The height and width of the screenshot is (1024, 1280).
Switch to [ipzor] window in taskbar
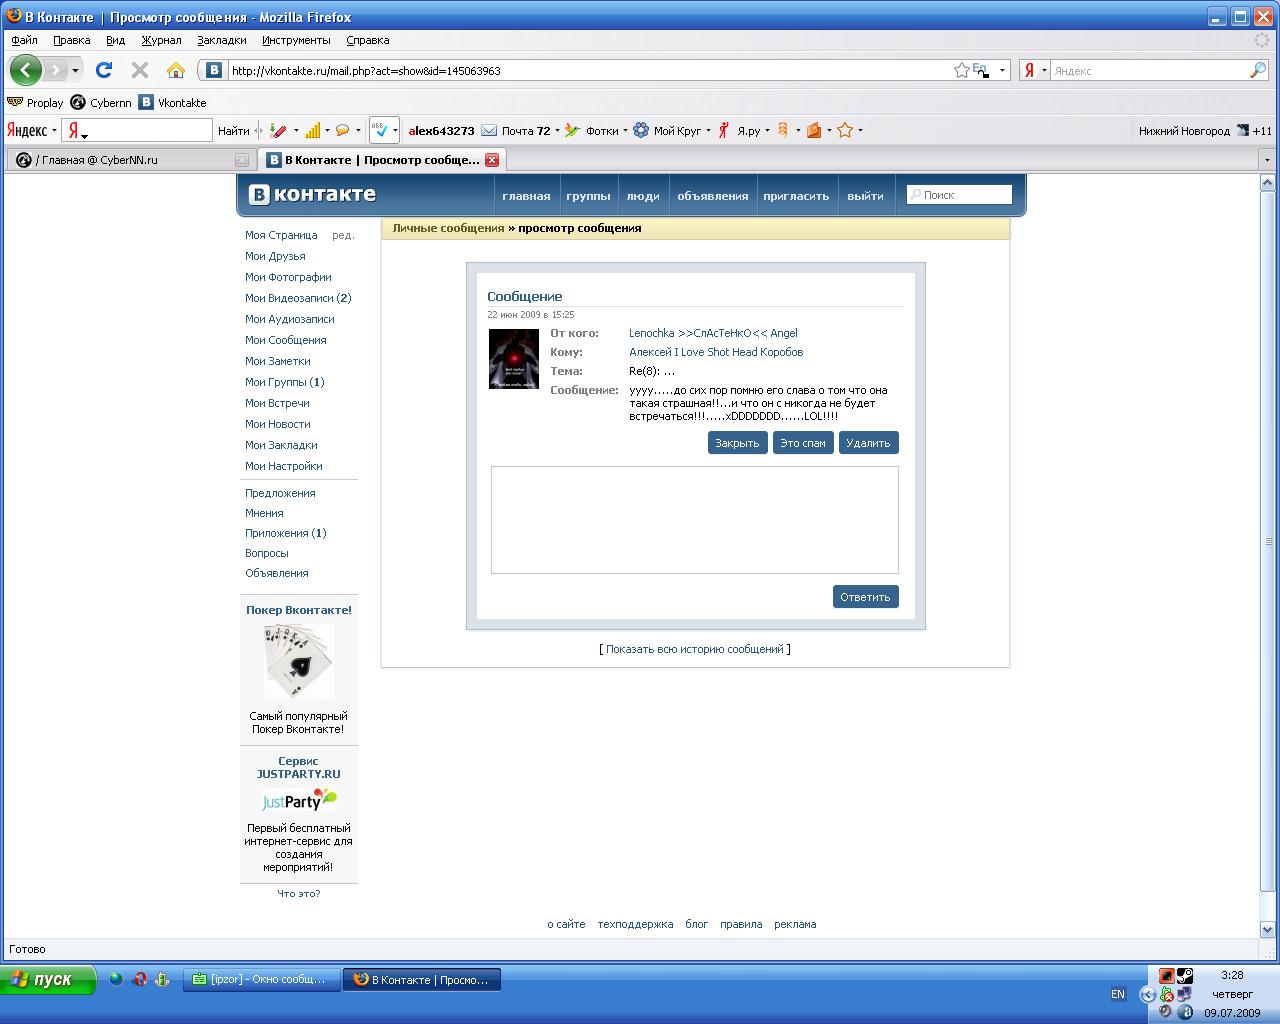point(261,980)
